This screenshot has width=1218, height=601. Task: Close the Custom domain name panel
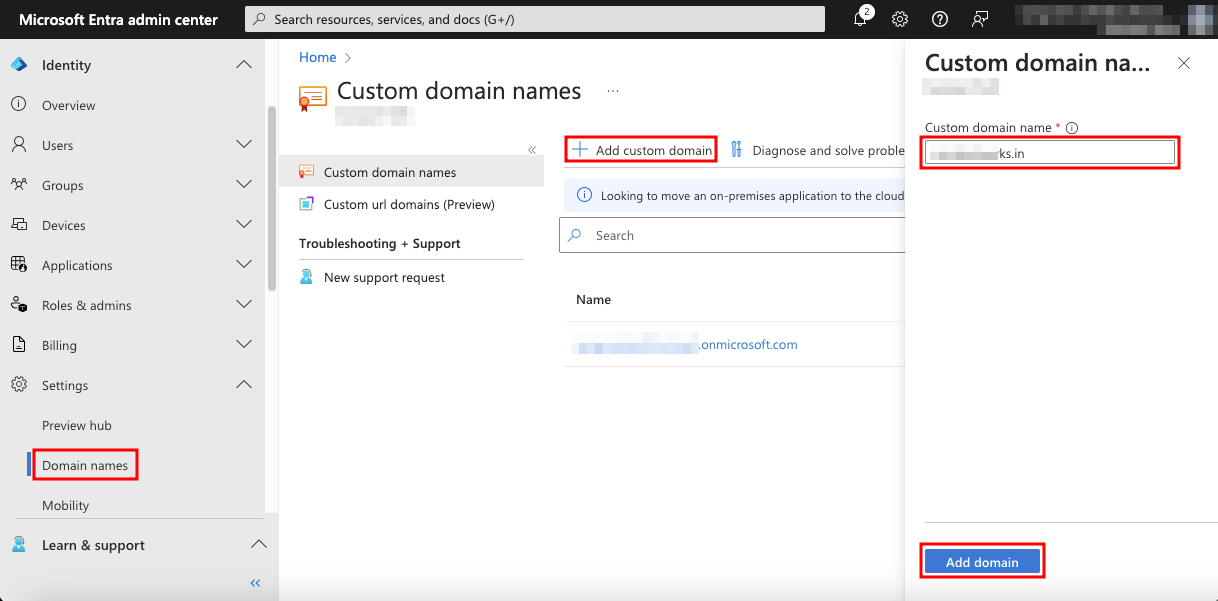1184,63
